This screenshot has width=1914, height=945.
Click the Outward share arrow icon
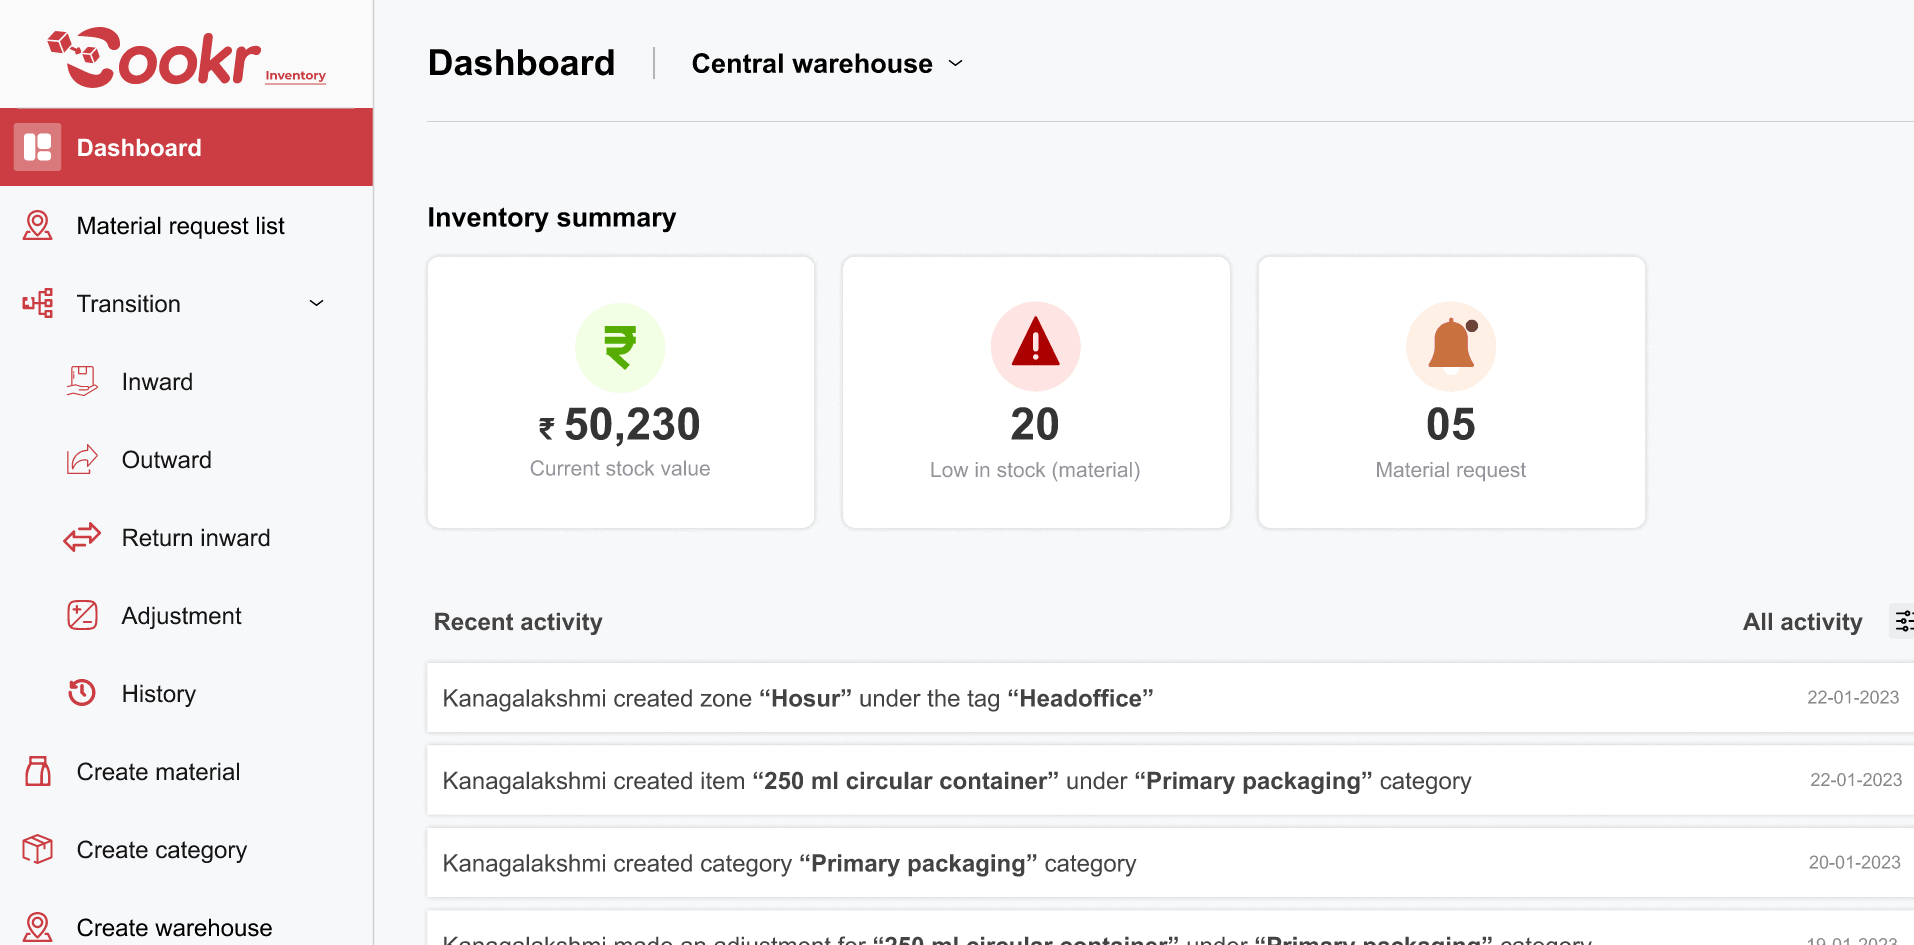(x=82, y=459)
